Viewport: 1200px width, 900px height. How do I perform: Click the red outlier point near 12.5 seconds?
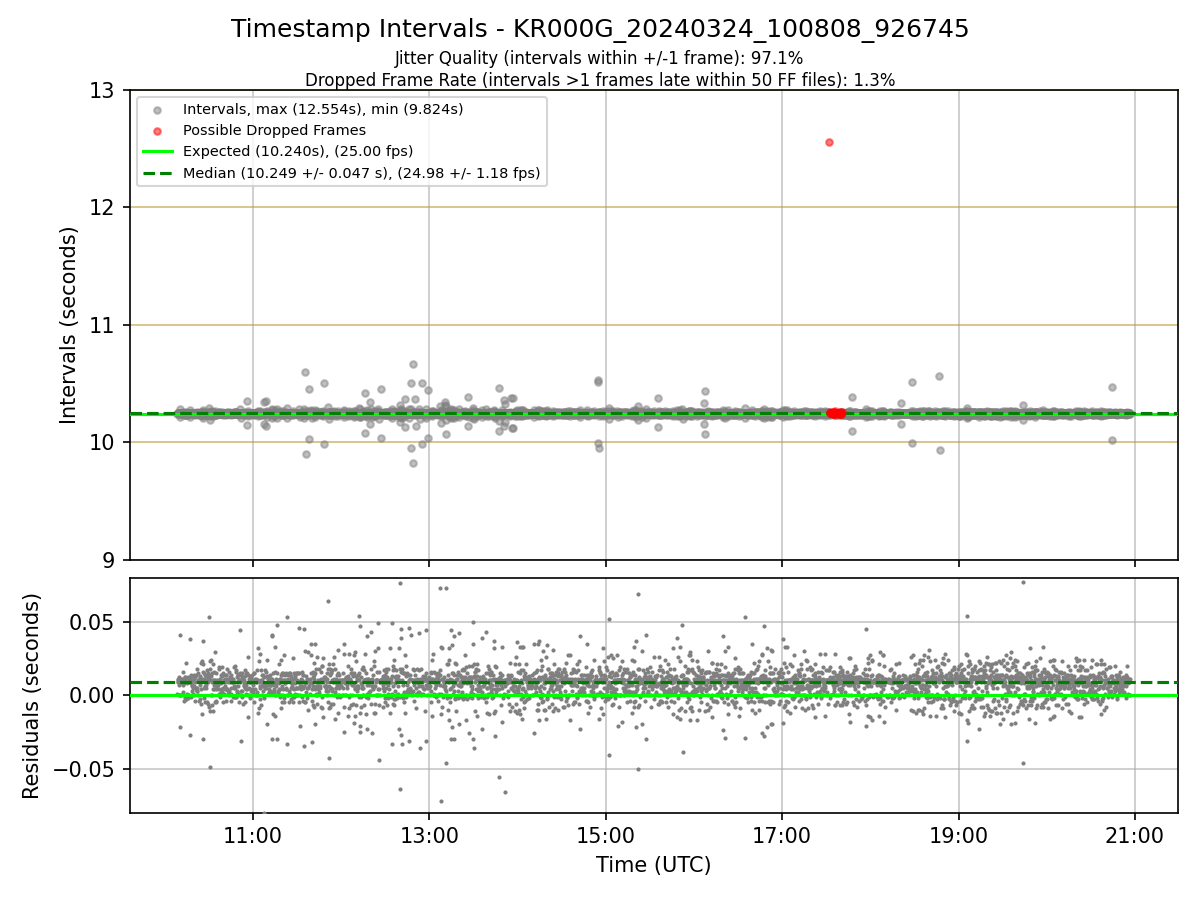(829, 142)
